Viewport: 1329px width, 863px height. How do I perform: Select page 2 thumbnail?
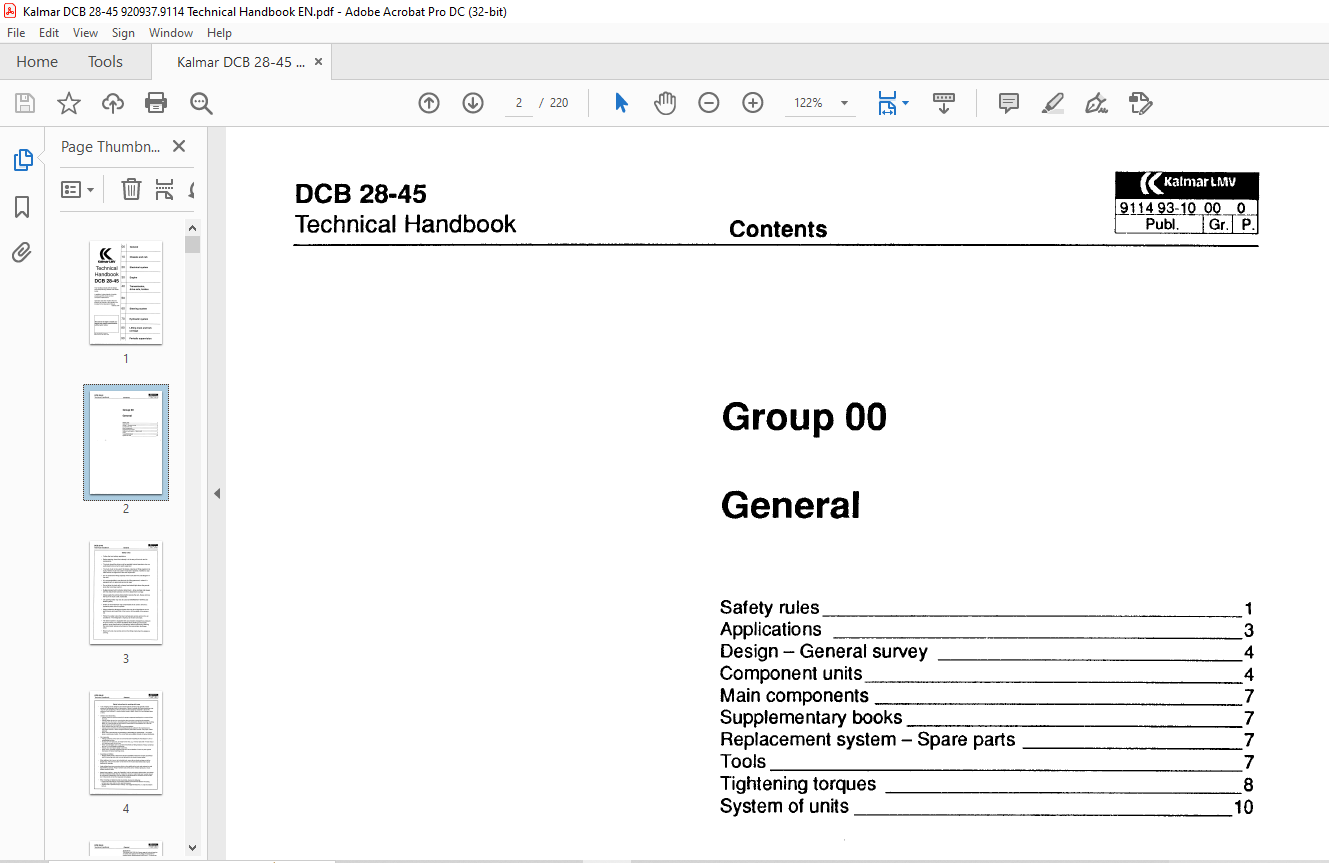[x=126, y=442]
